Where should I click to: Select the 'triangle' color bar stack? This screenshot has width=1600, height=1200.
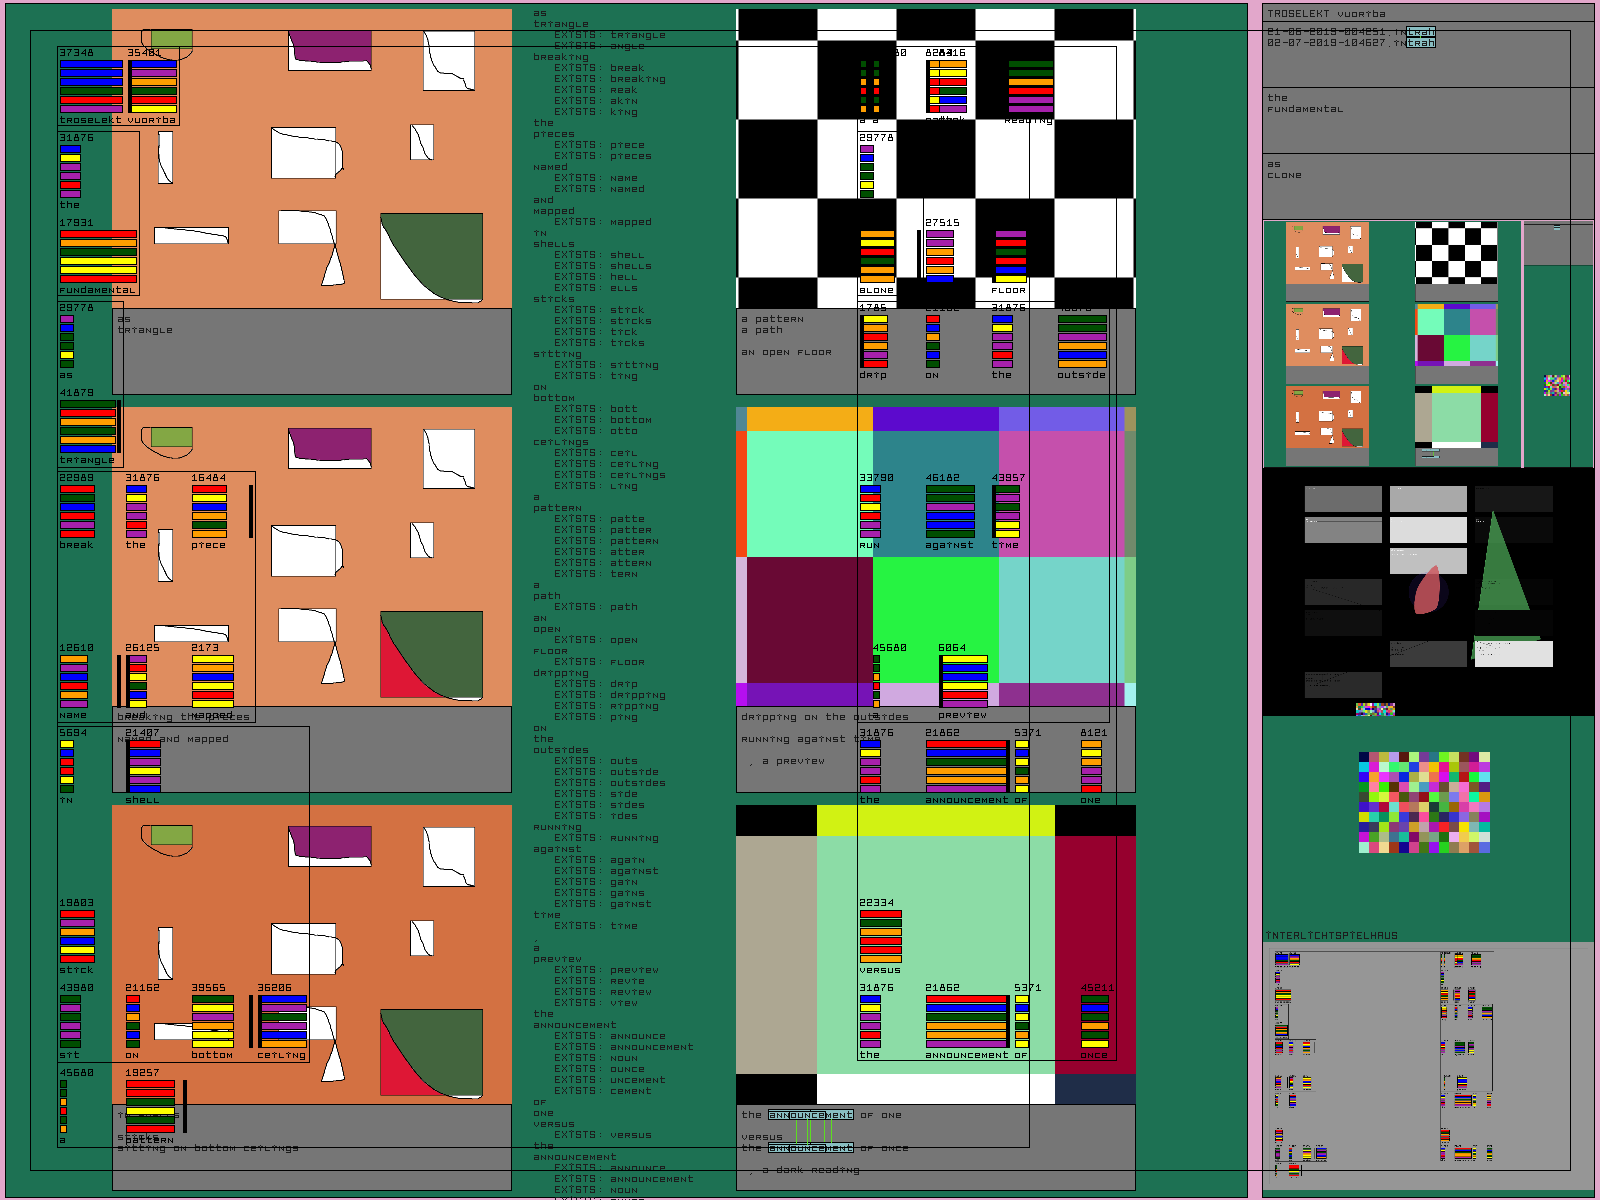(88, 426)
